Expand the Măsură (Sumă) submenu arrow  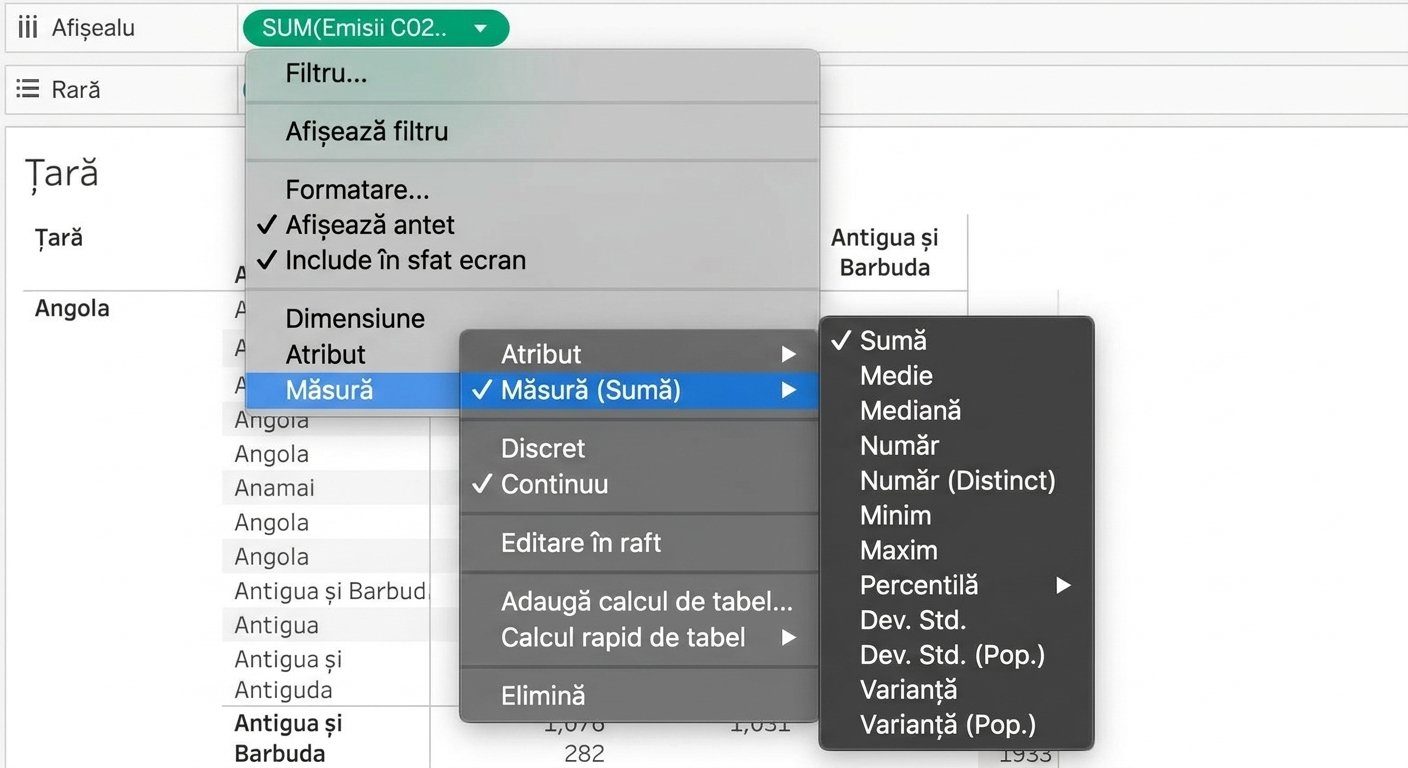789,390
